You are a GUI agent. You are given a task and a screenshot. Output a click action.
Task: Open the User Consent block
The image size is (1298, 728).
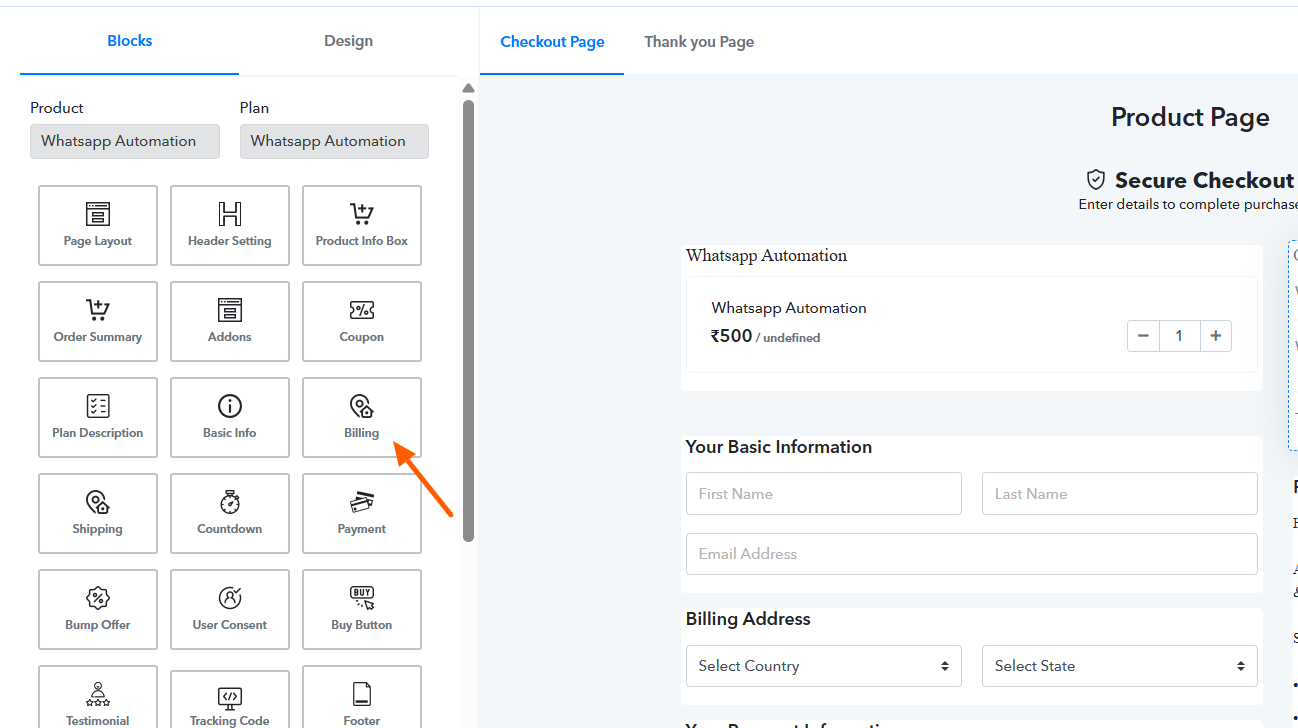[x=230, y=609]
